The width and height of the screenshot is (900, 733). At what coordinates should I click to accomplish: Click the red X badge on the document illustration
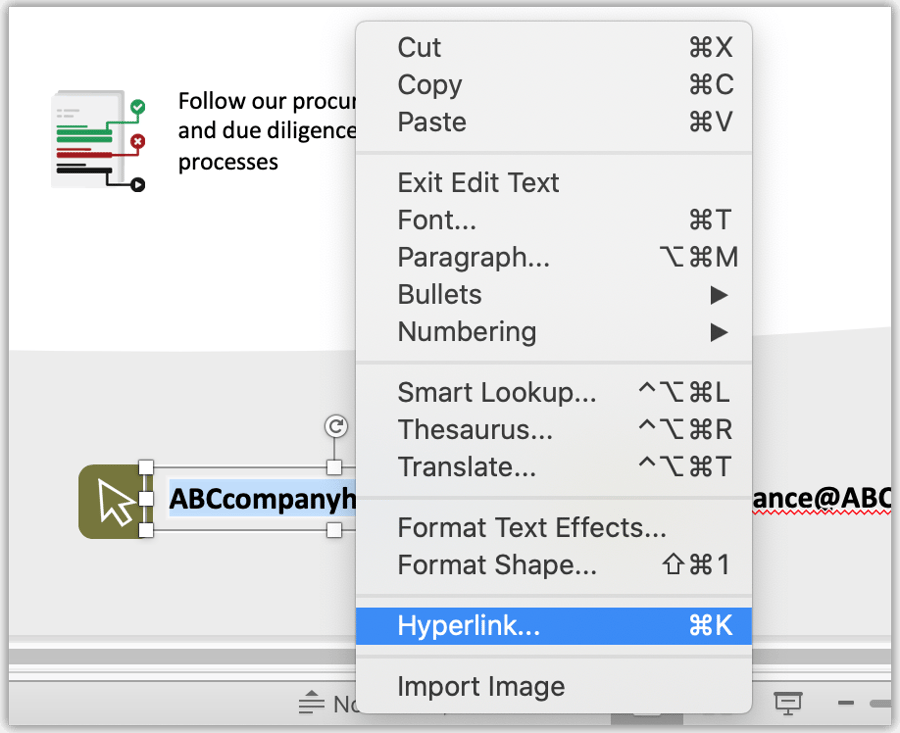(137, 141)
